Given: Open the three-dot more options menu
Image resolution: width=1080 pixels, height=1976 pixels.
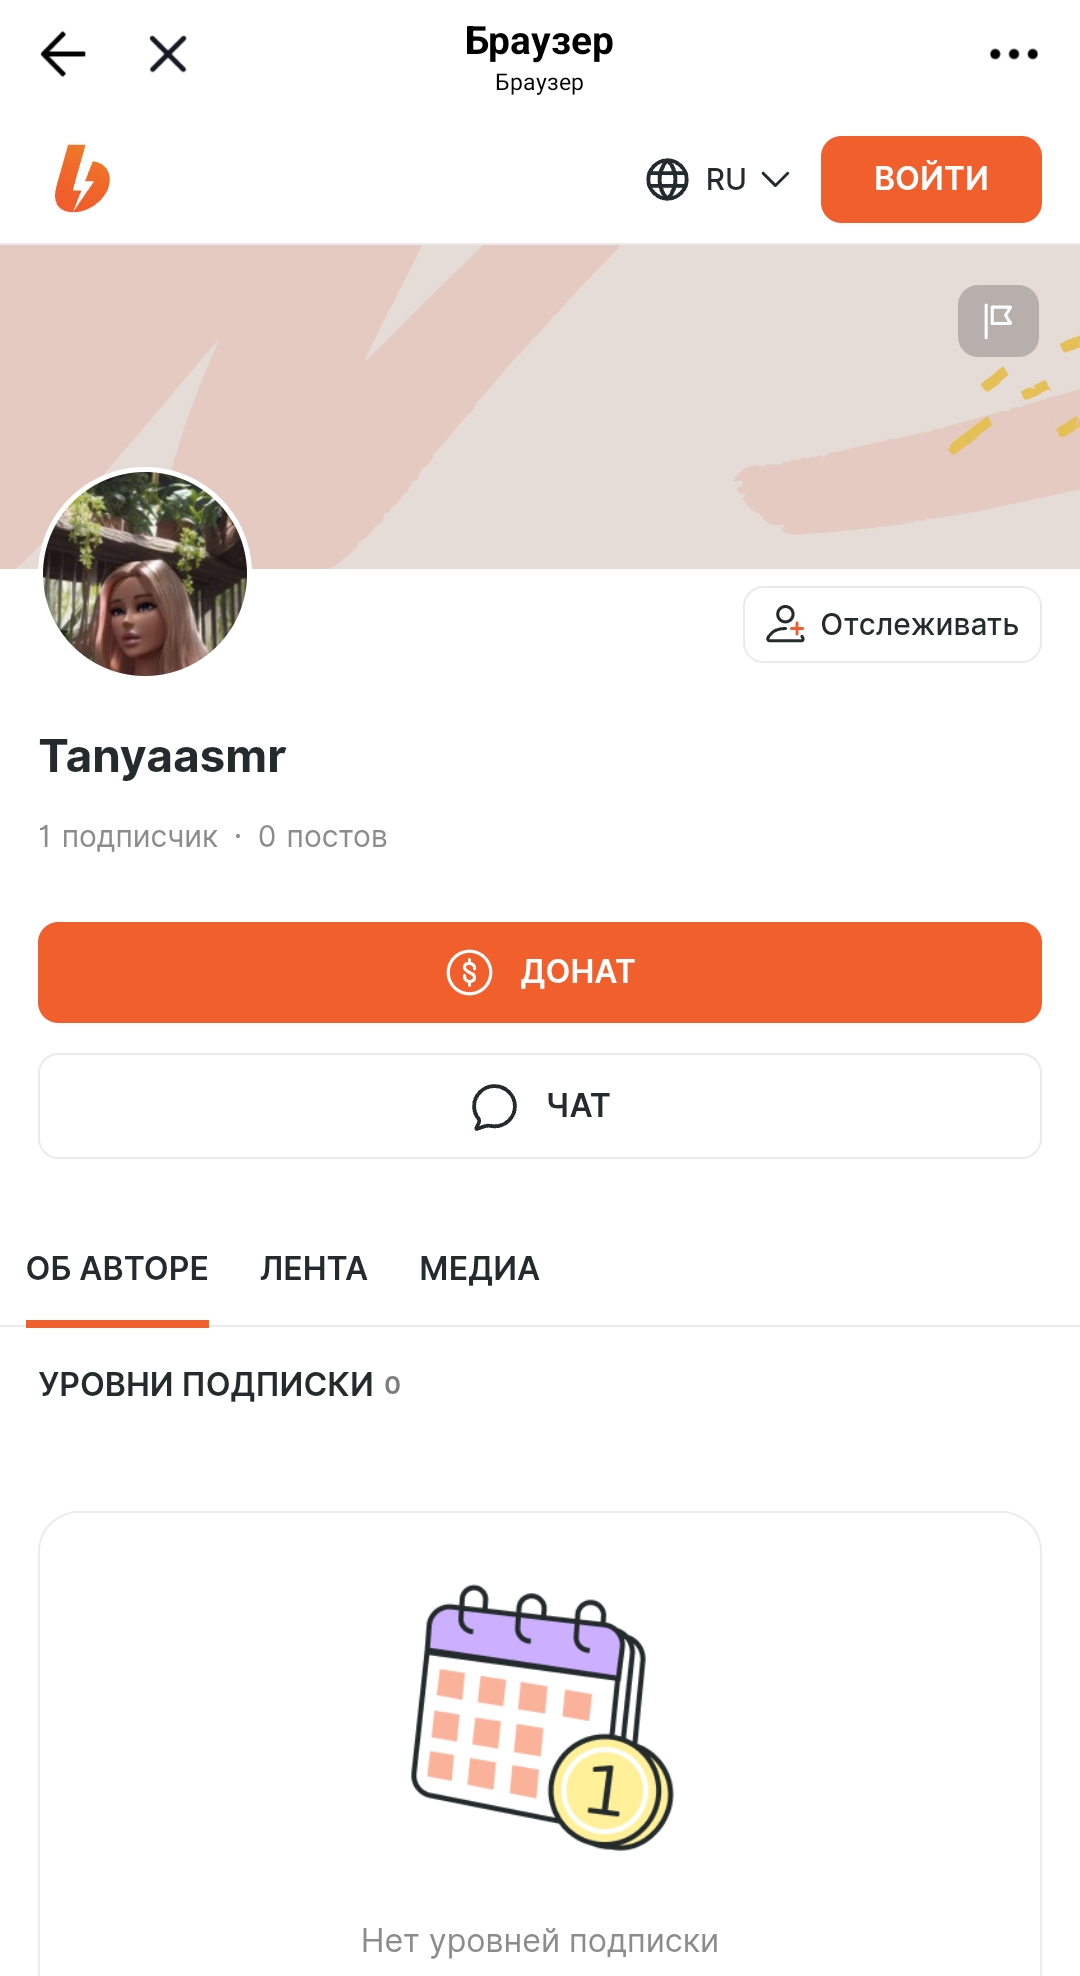Looking at the screenshot, I should coord(1013,54).
